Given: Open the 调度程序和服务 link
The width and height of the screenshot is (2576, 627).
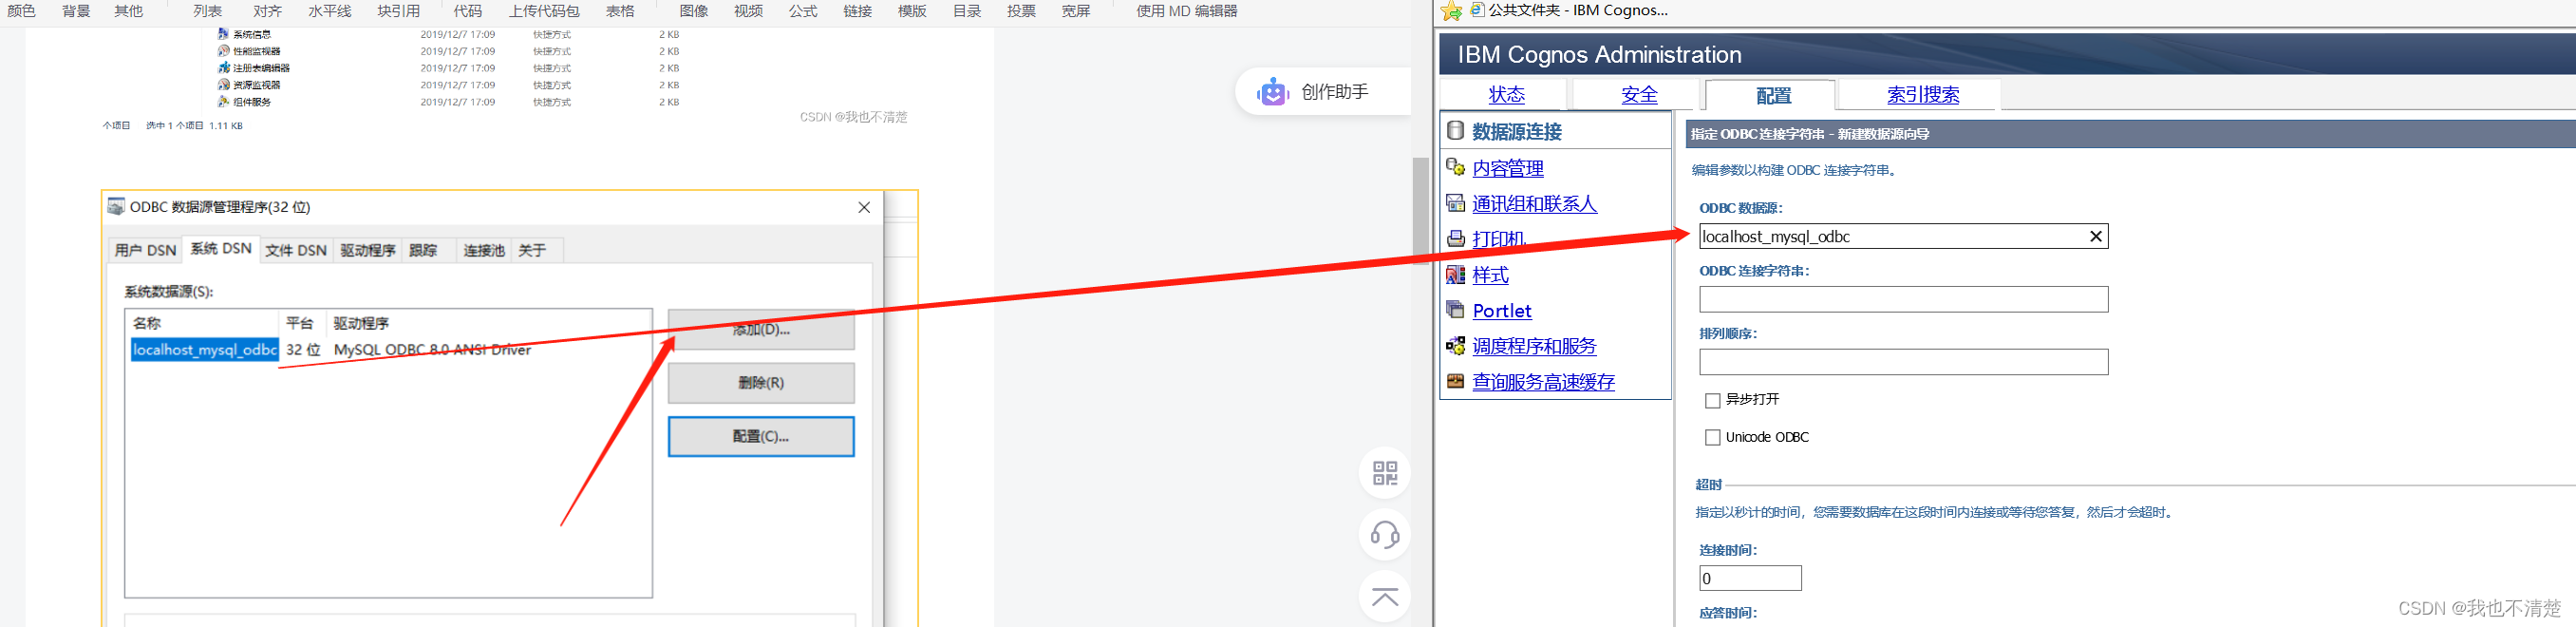Looking at the screenshot, I should 1534,346.
